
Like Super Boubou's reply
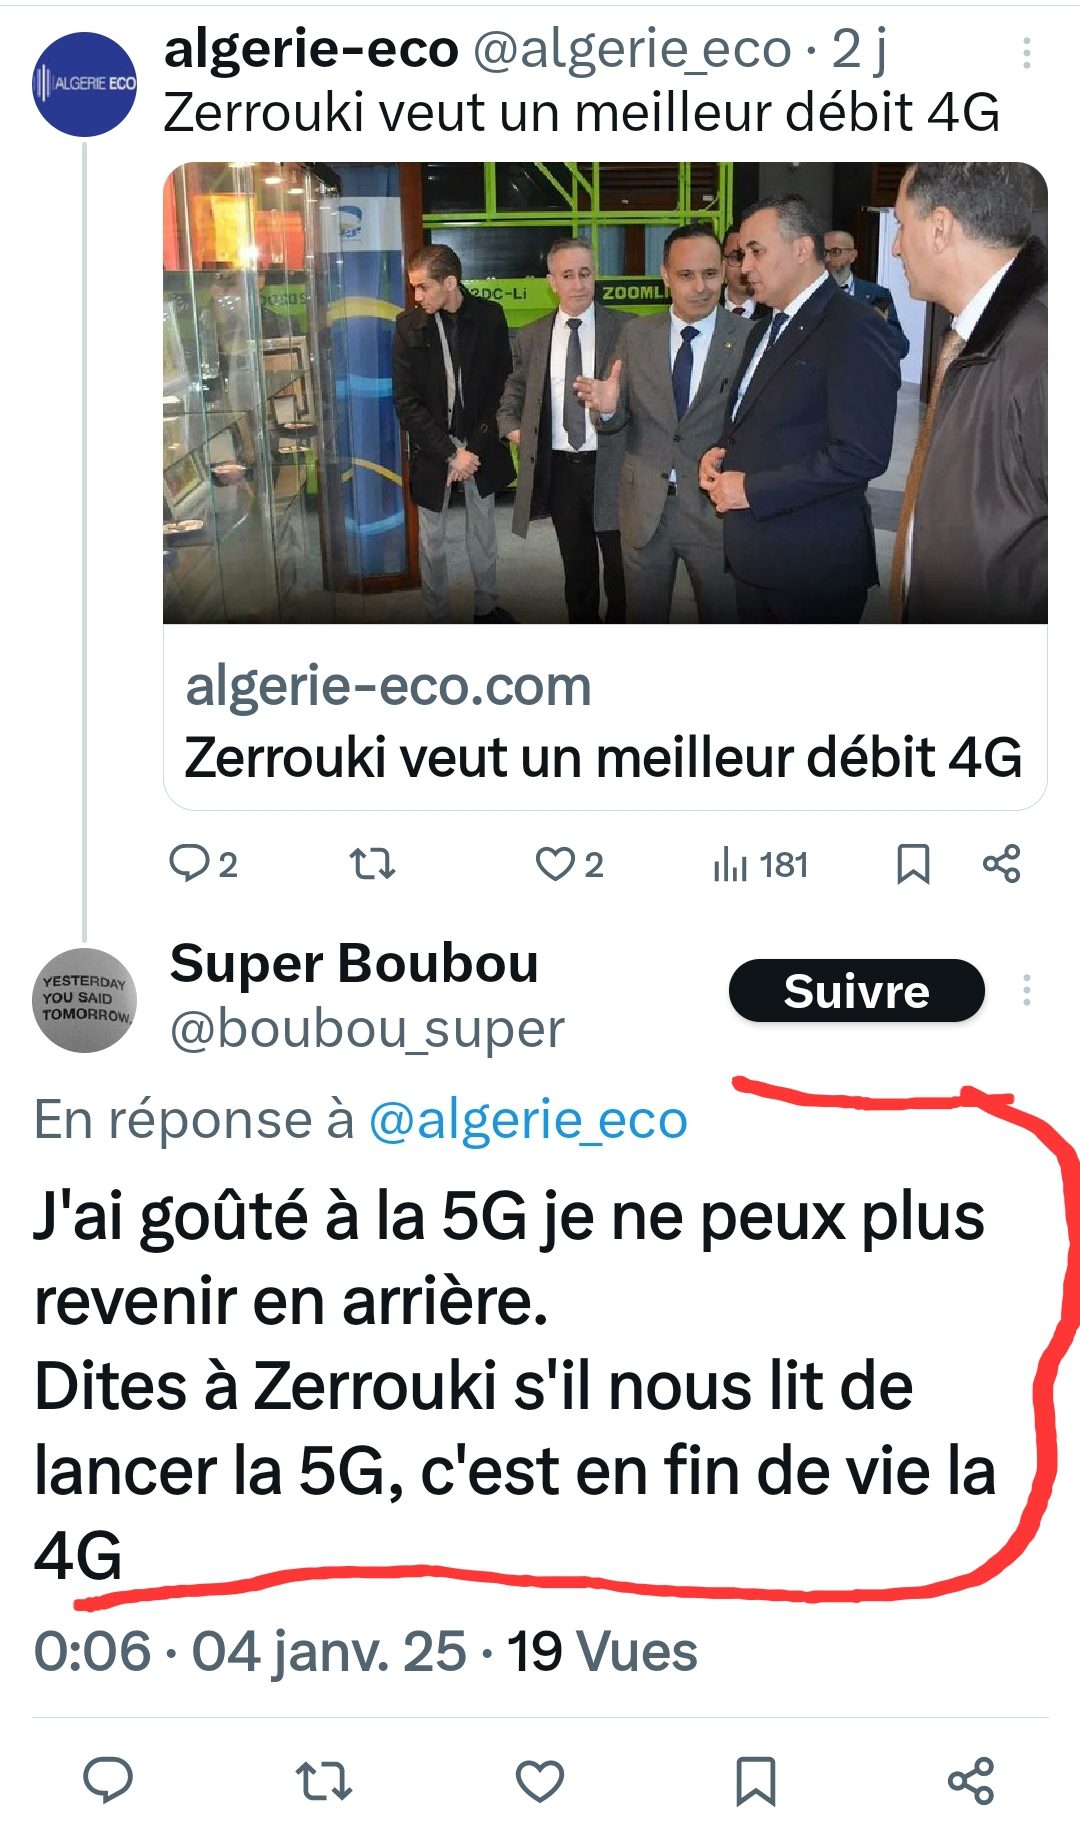pos(540,1781)
